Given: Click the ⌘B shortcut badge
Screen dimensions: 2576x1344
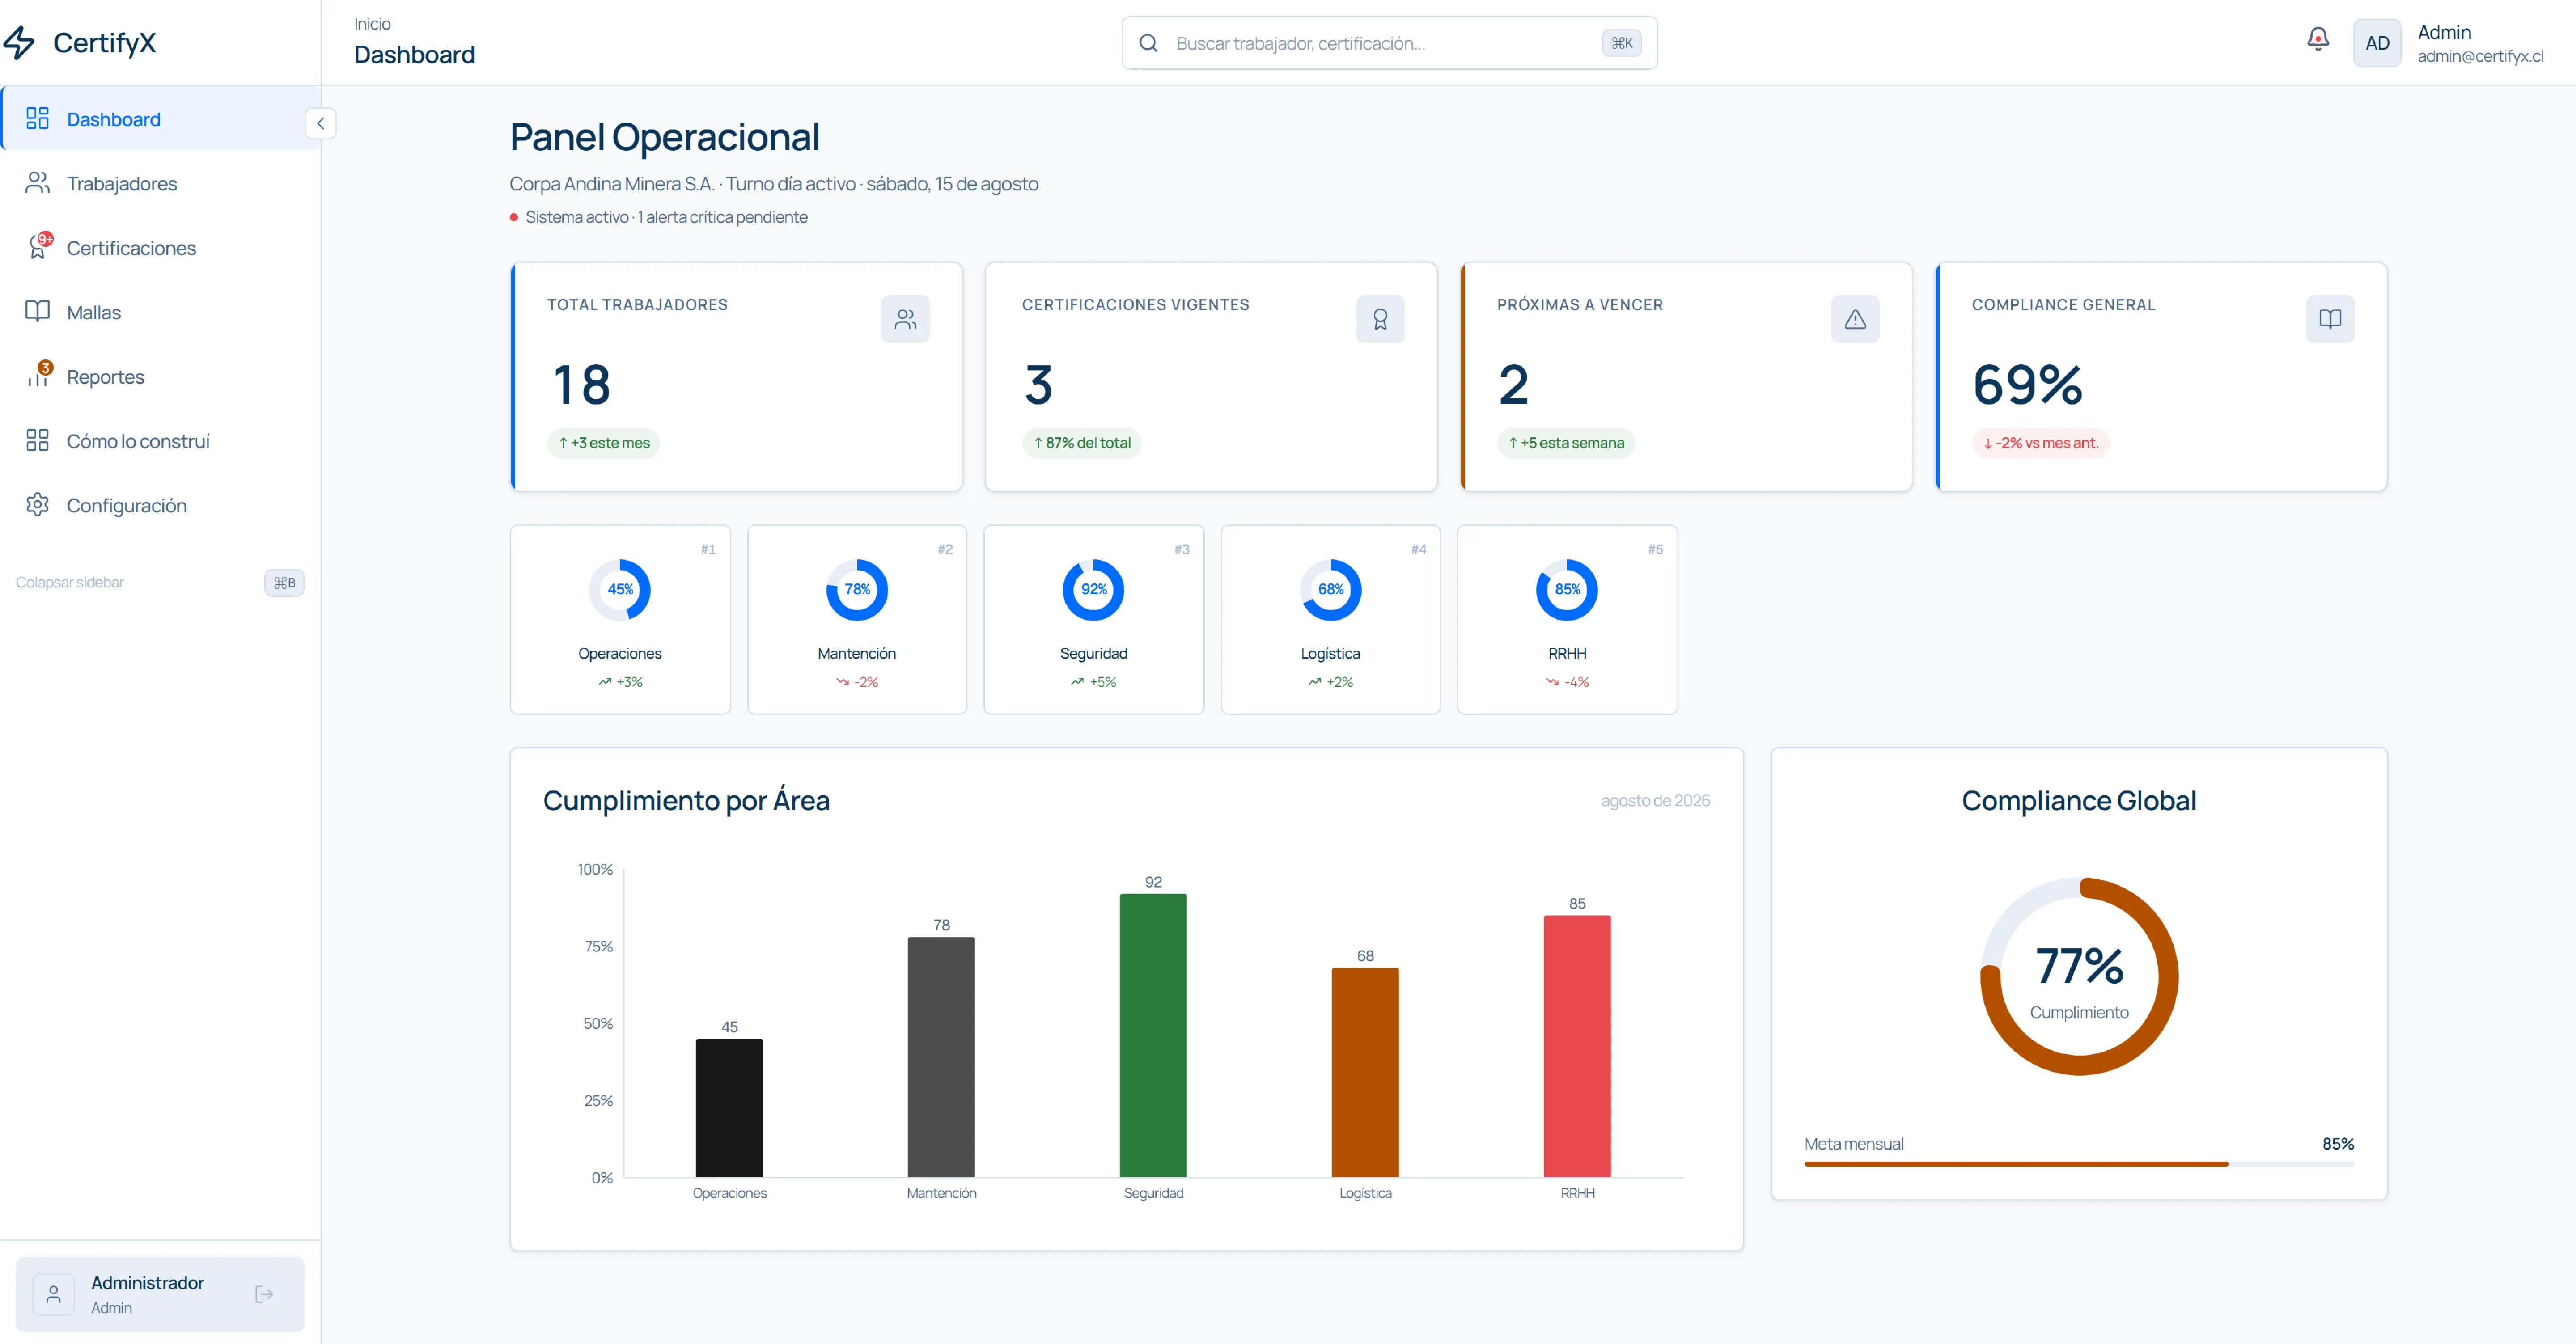Looking at the screenshot, I should [x=284, y=582].
